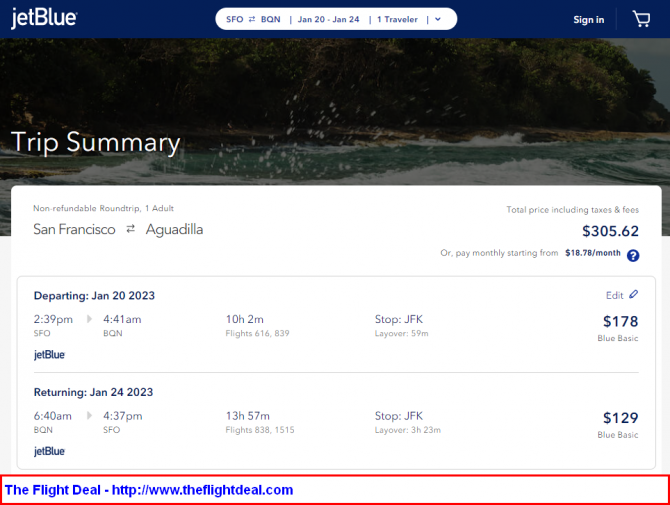
Task: Click Sign in
Action: (588, 20)
